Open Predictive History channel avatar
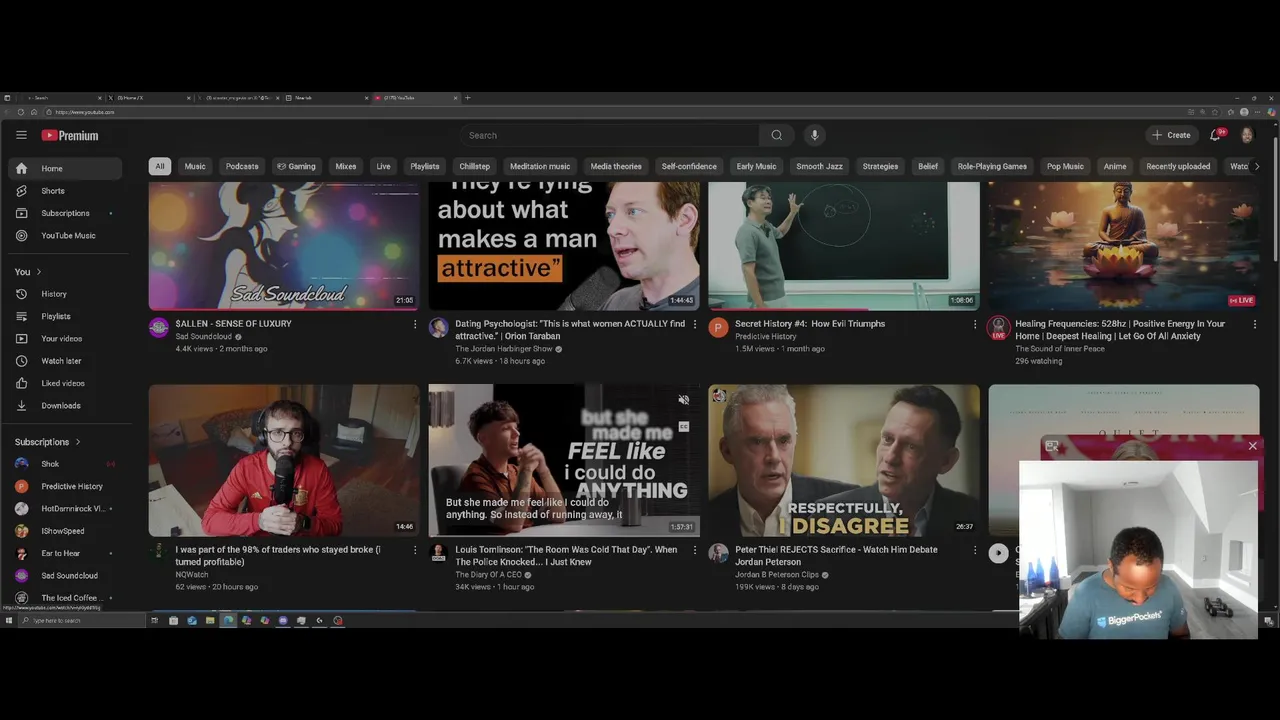The image size is (1280, 720). point(718,328)
